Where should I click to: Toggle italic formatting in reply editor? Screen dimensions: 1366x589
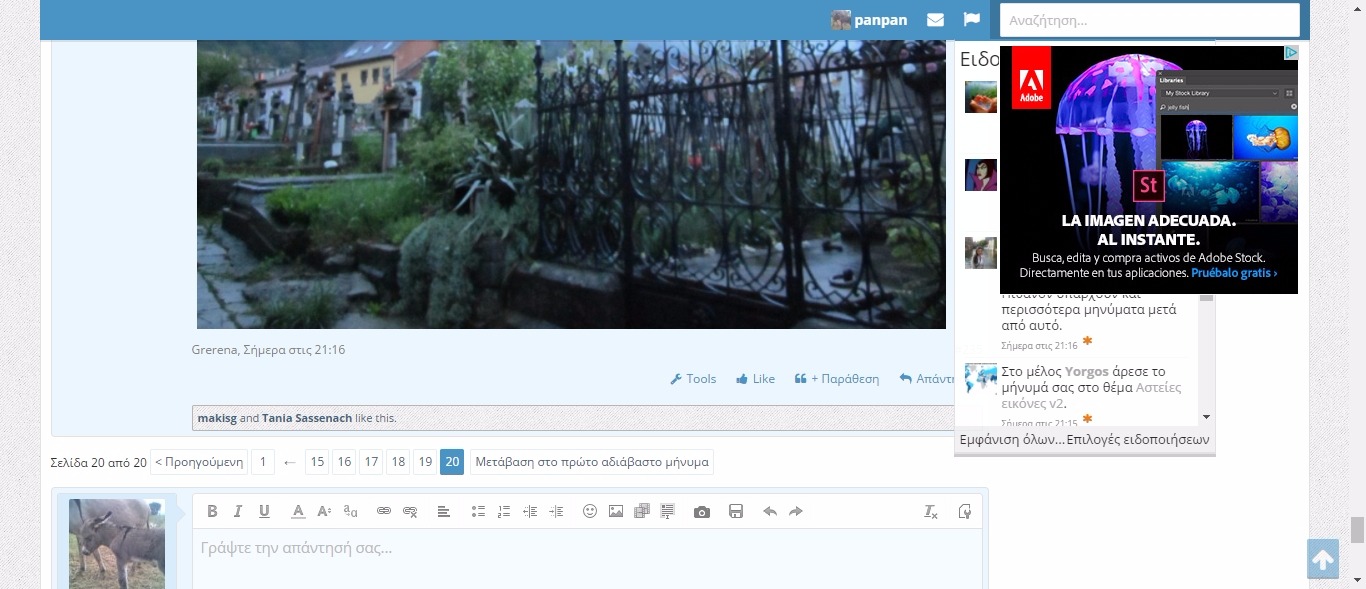238,511
